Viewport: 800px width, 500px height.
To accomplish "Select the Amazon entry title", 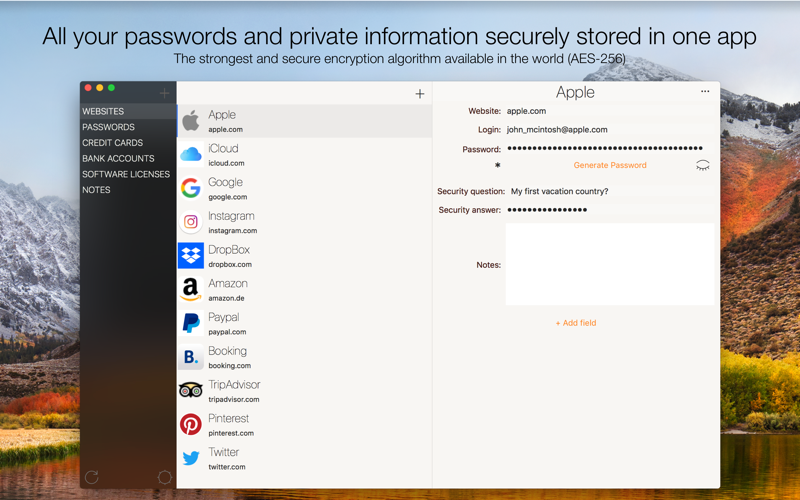I will point(228,284).
